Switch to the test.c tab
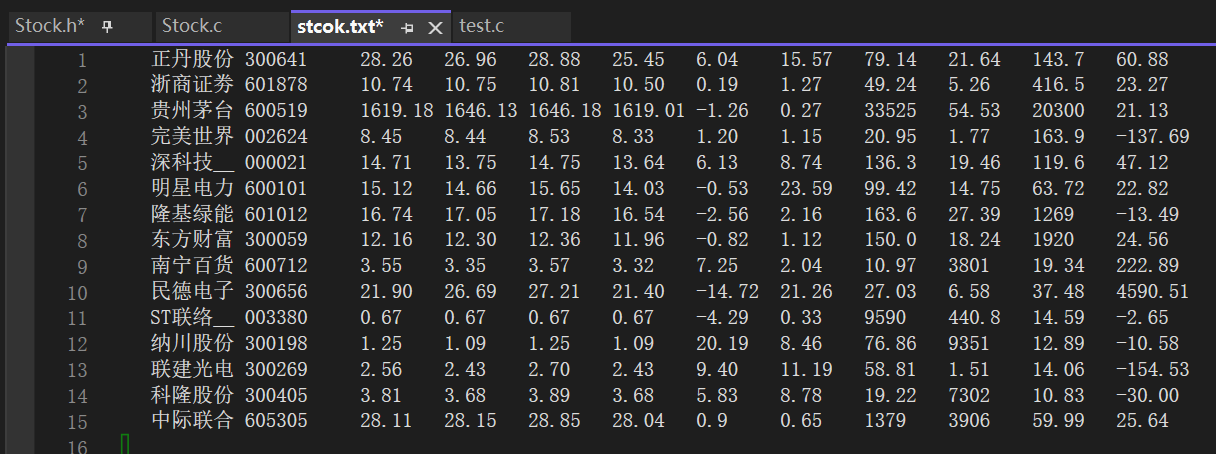Viewport: 1216px width, 454px height. 481,26
